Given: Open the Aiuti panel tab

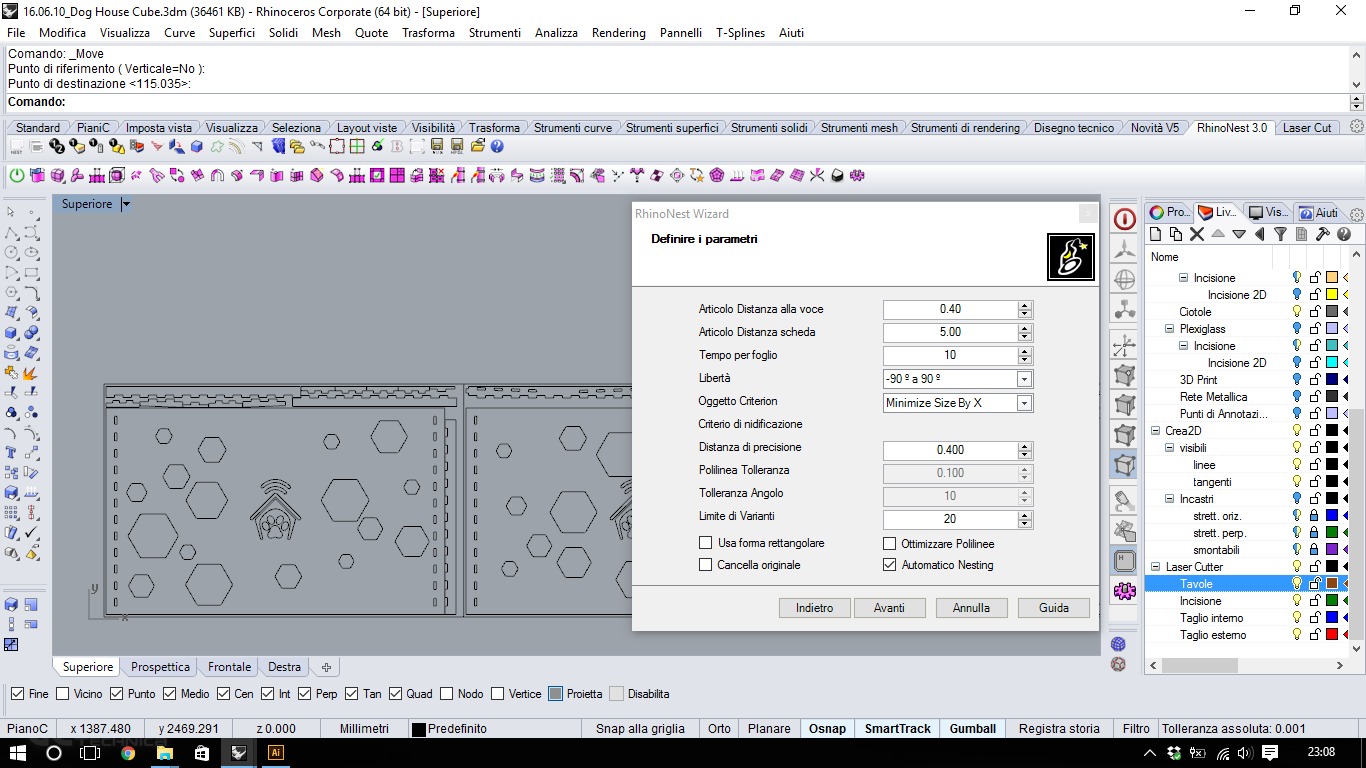Looking at the screenshot, I should point(1319,212).
